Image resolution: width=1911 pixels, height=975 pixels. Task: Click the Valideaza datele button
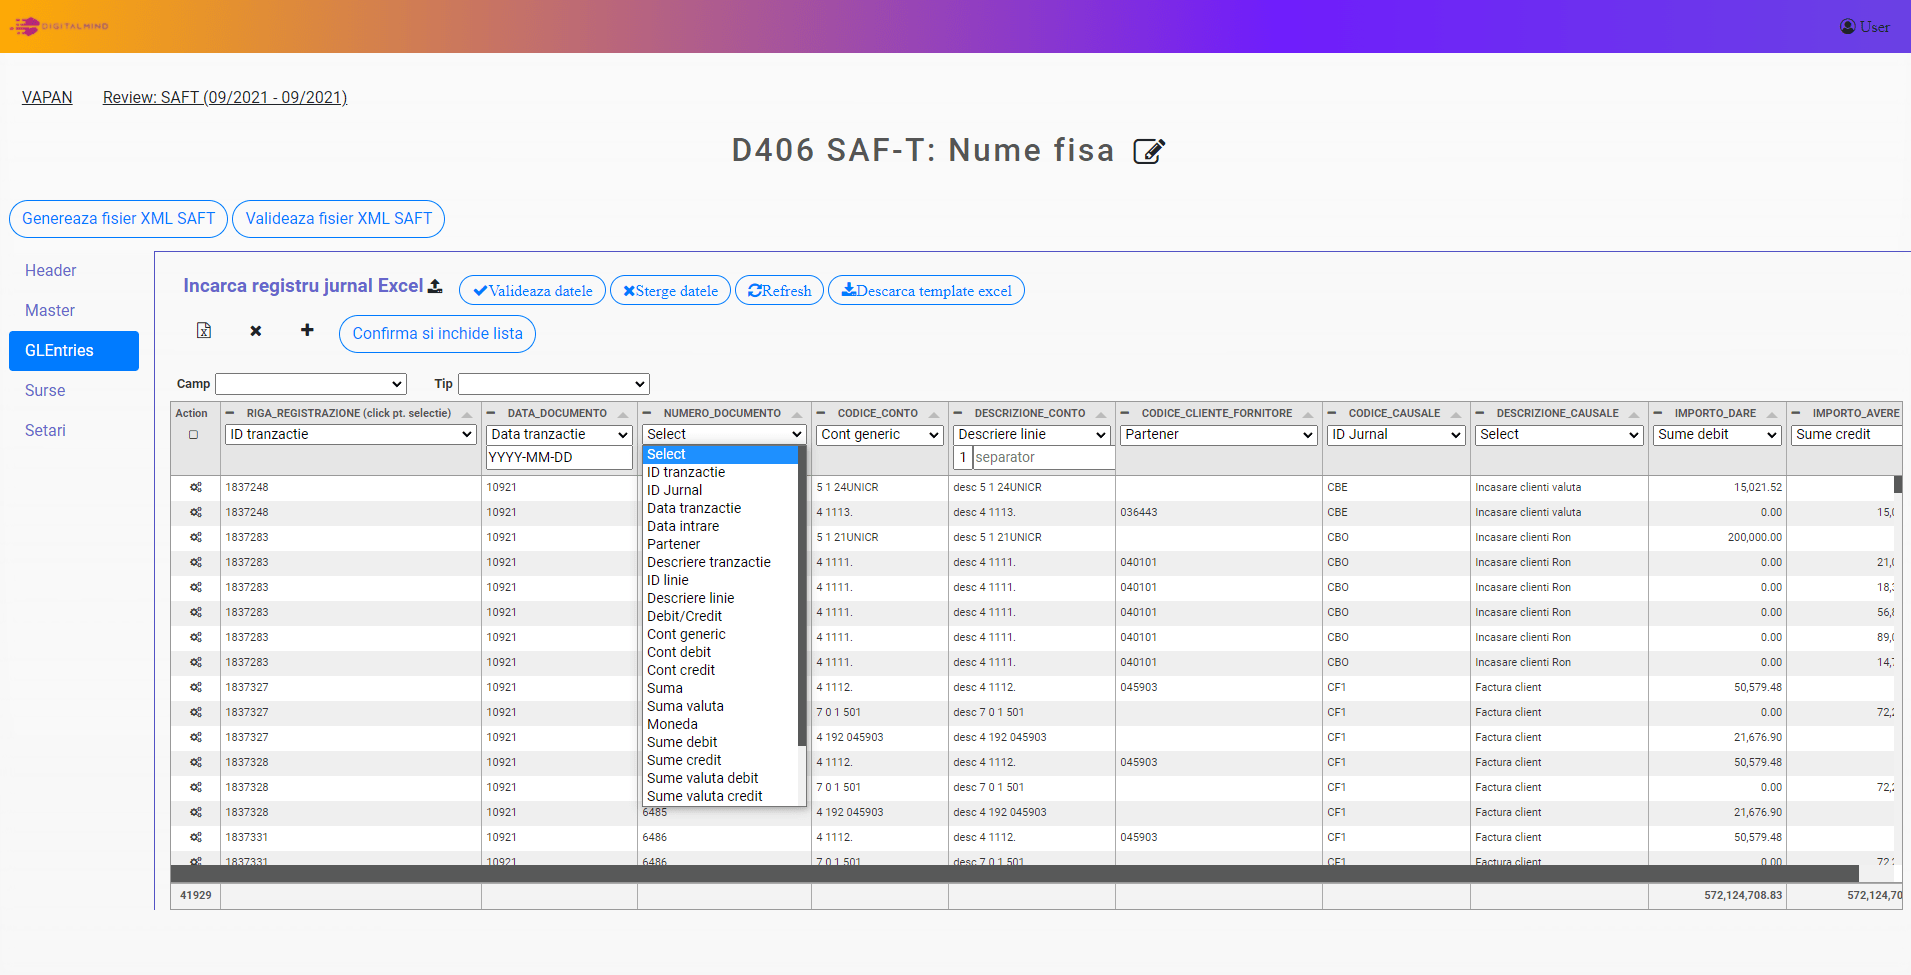tap(532, 291)
